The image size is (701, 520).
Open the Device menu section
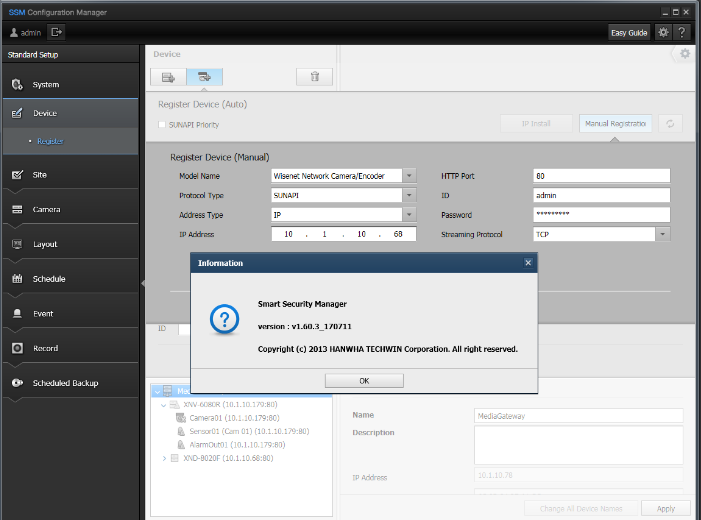tap(71, 113)
